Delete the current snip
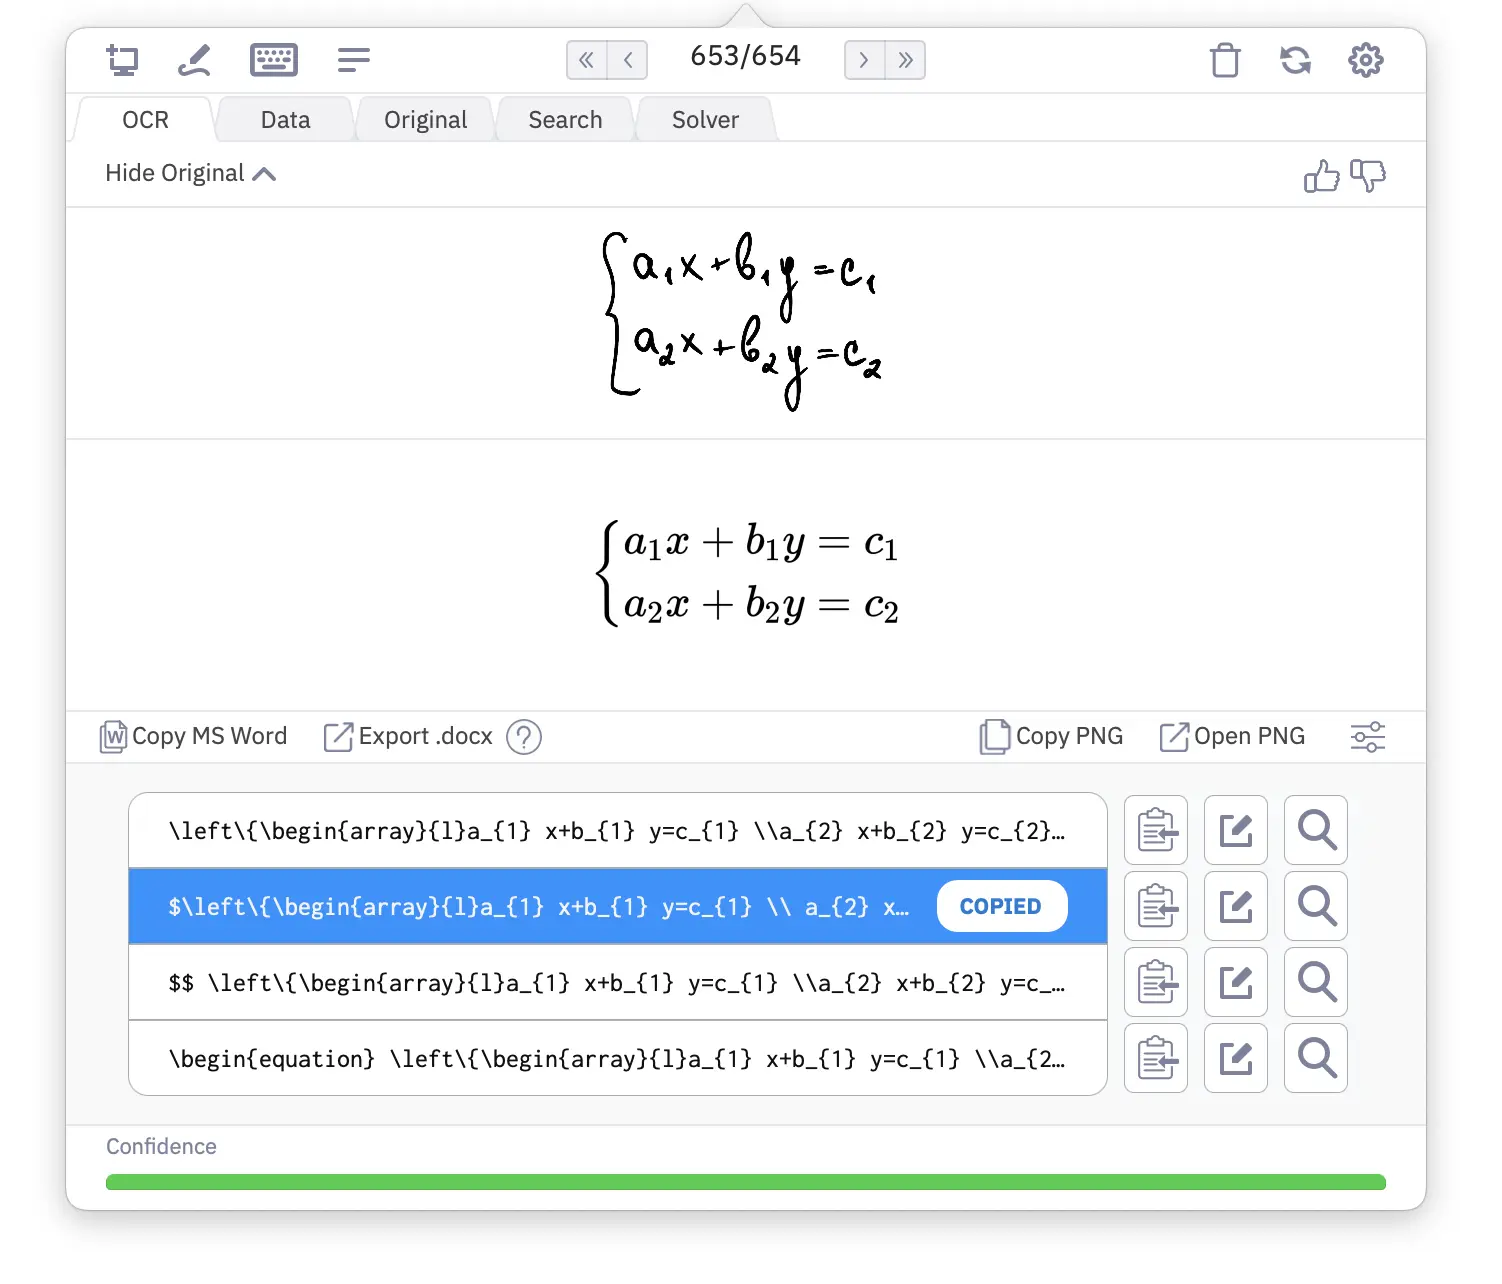This screenshot has width=1502, height=1284. click(x=1225, y=60)
